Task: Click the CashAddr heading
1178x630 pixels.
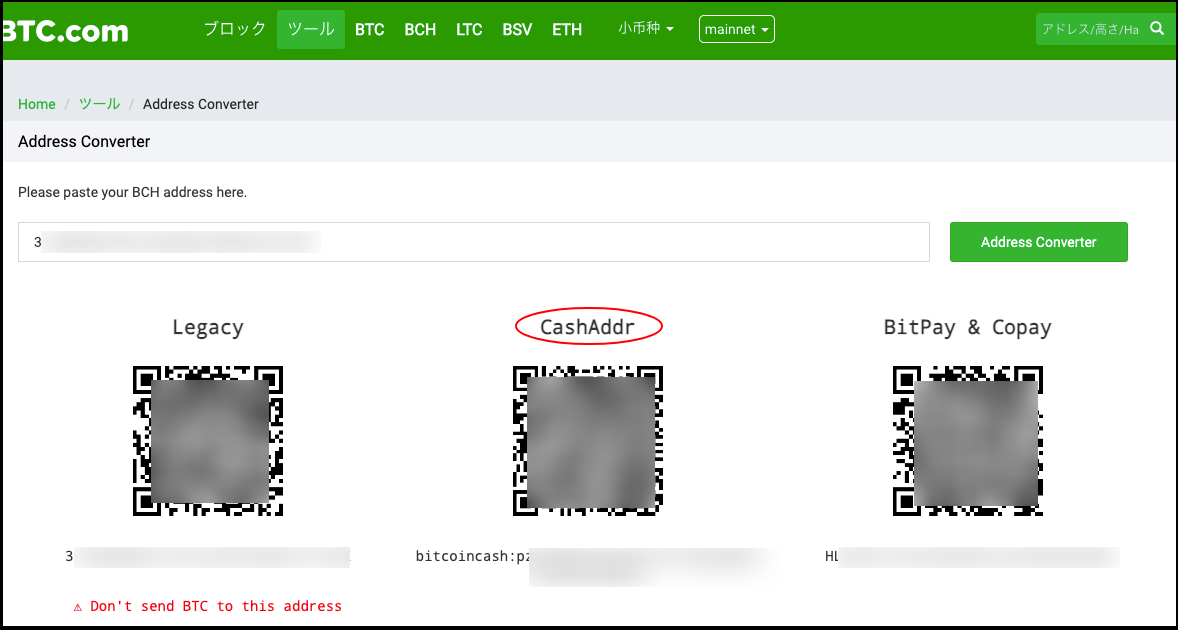Action: point(588,327)
